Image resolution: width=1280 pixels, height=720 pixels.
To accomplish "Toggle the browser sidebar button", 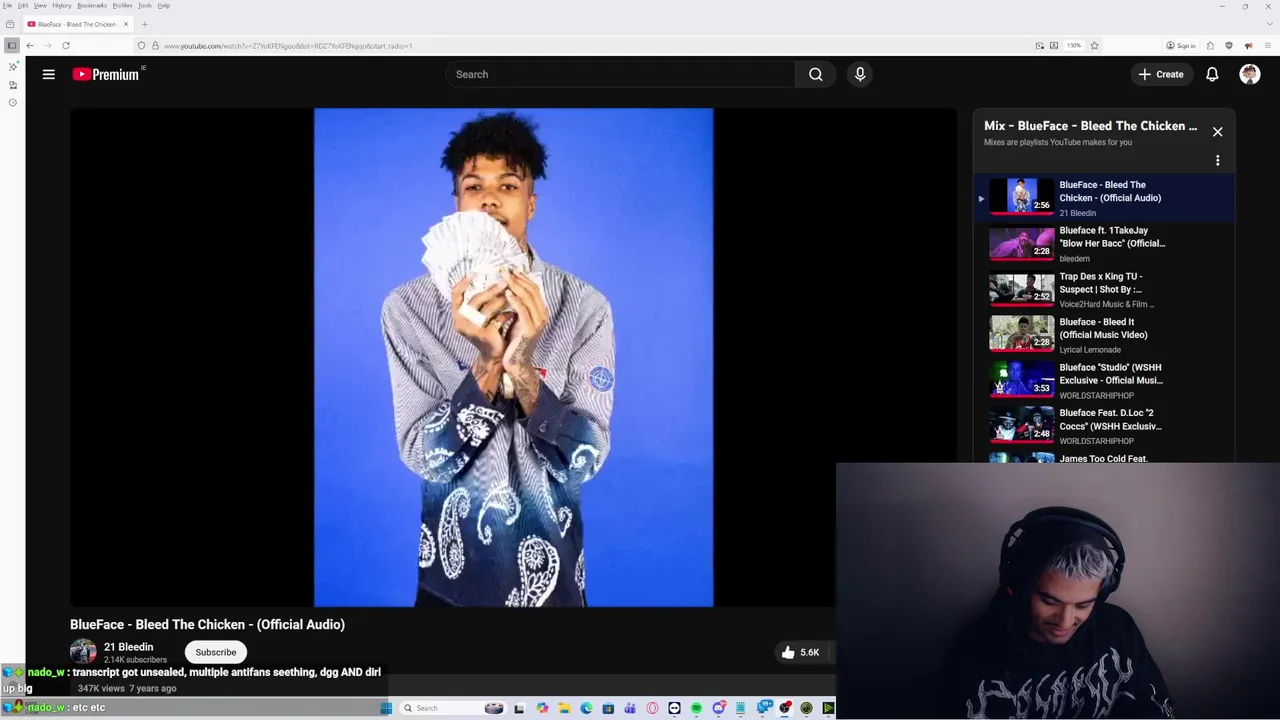I will 12,45.
